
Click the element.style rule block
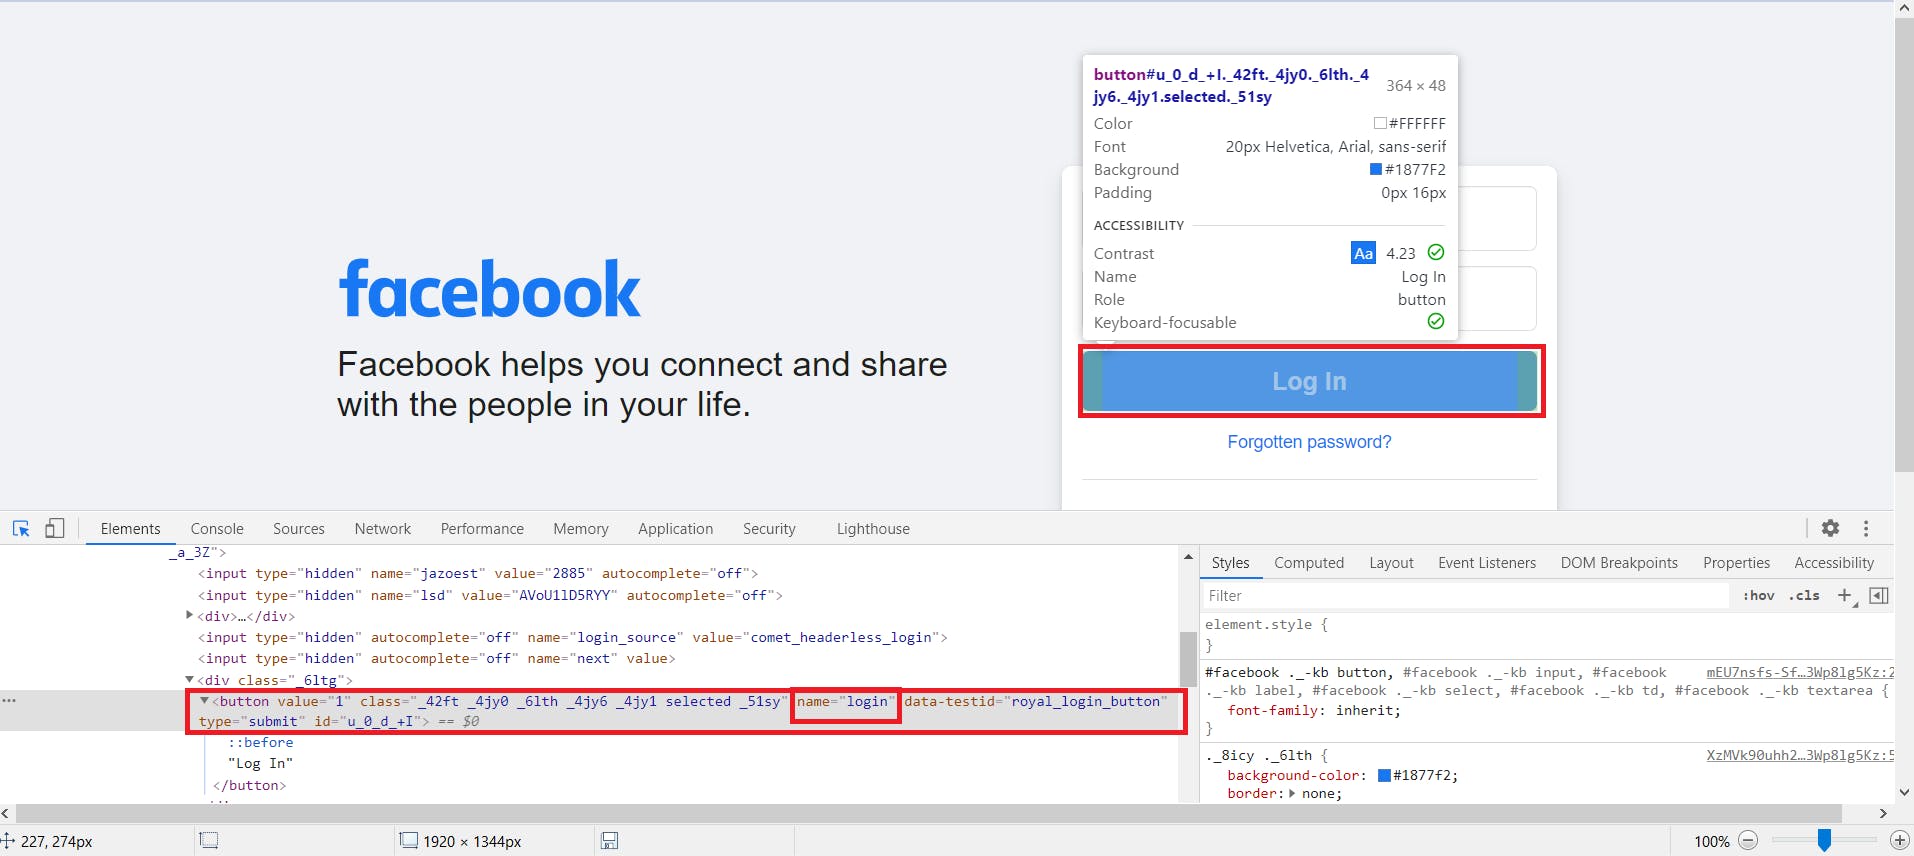(x=1266, y=634)
